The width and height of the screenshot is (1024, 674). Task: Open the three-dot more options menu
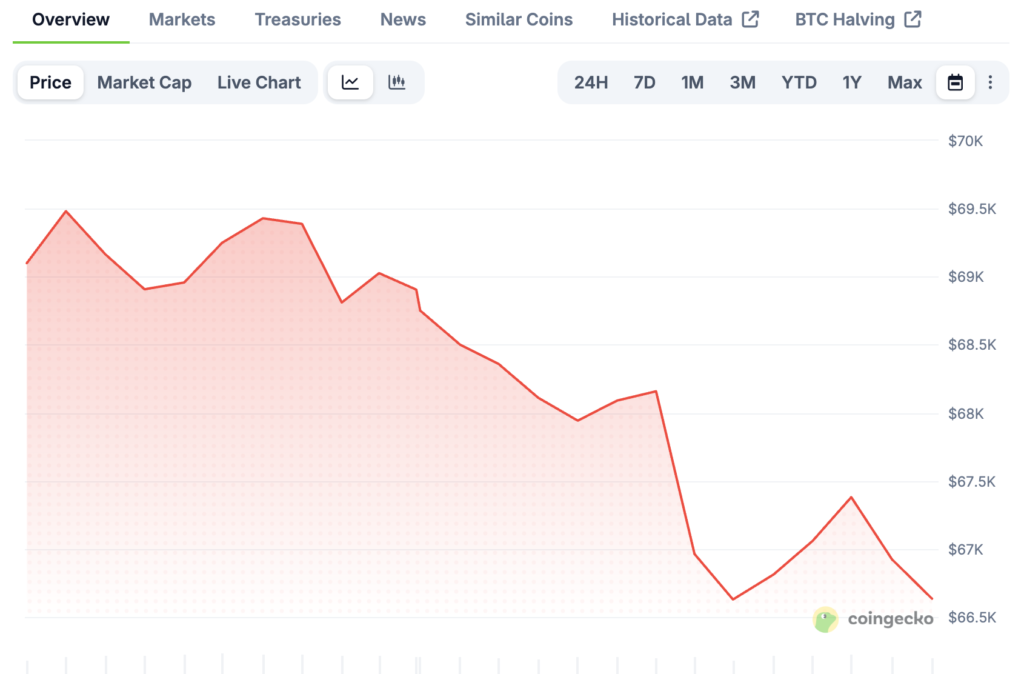(x=990, y=83)
